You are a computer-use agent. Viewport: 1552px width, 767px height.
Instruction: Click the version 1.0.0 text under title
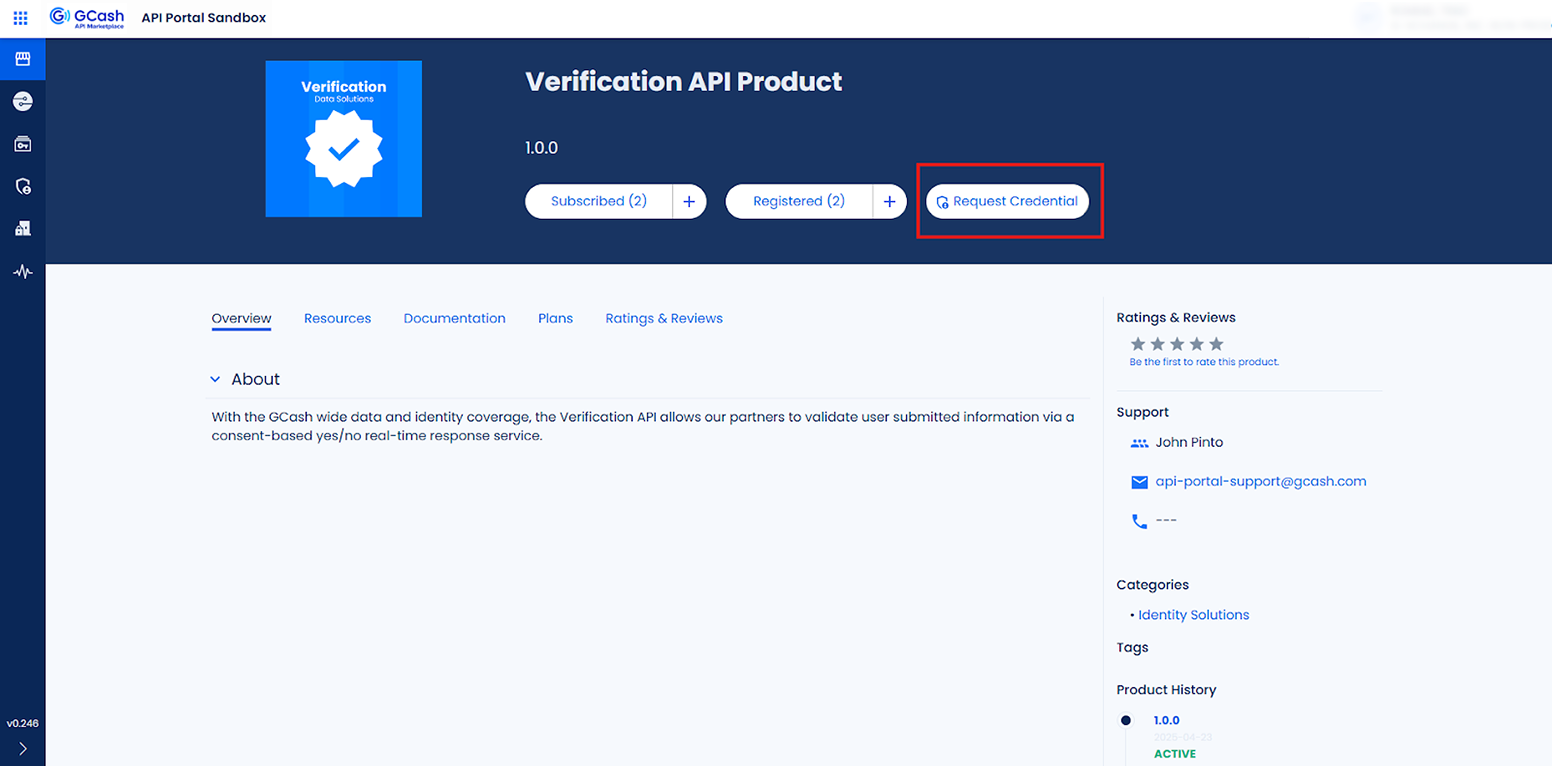(541, 148)
